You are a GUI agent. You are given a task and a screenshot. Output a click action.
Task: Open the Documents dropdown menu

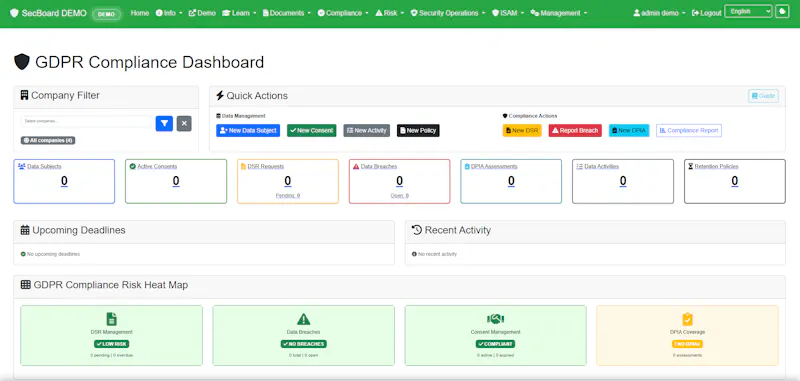286,13
